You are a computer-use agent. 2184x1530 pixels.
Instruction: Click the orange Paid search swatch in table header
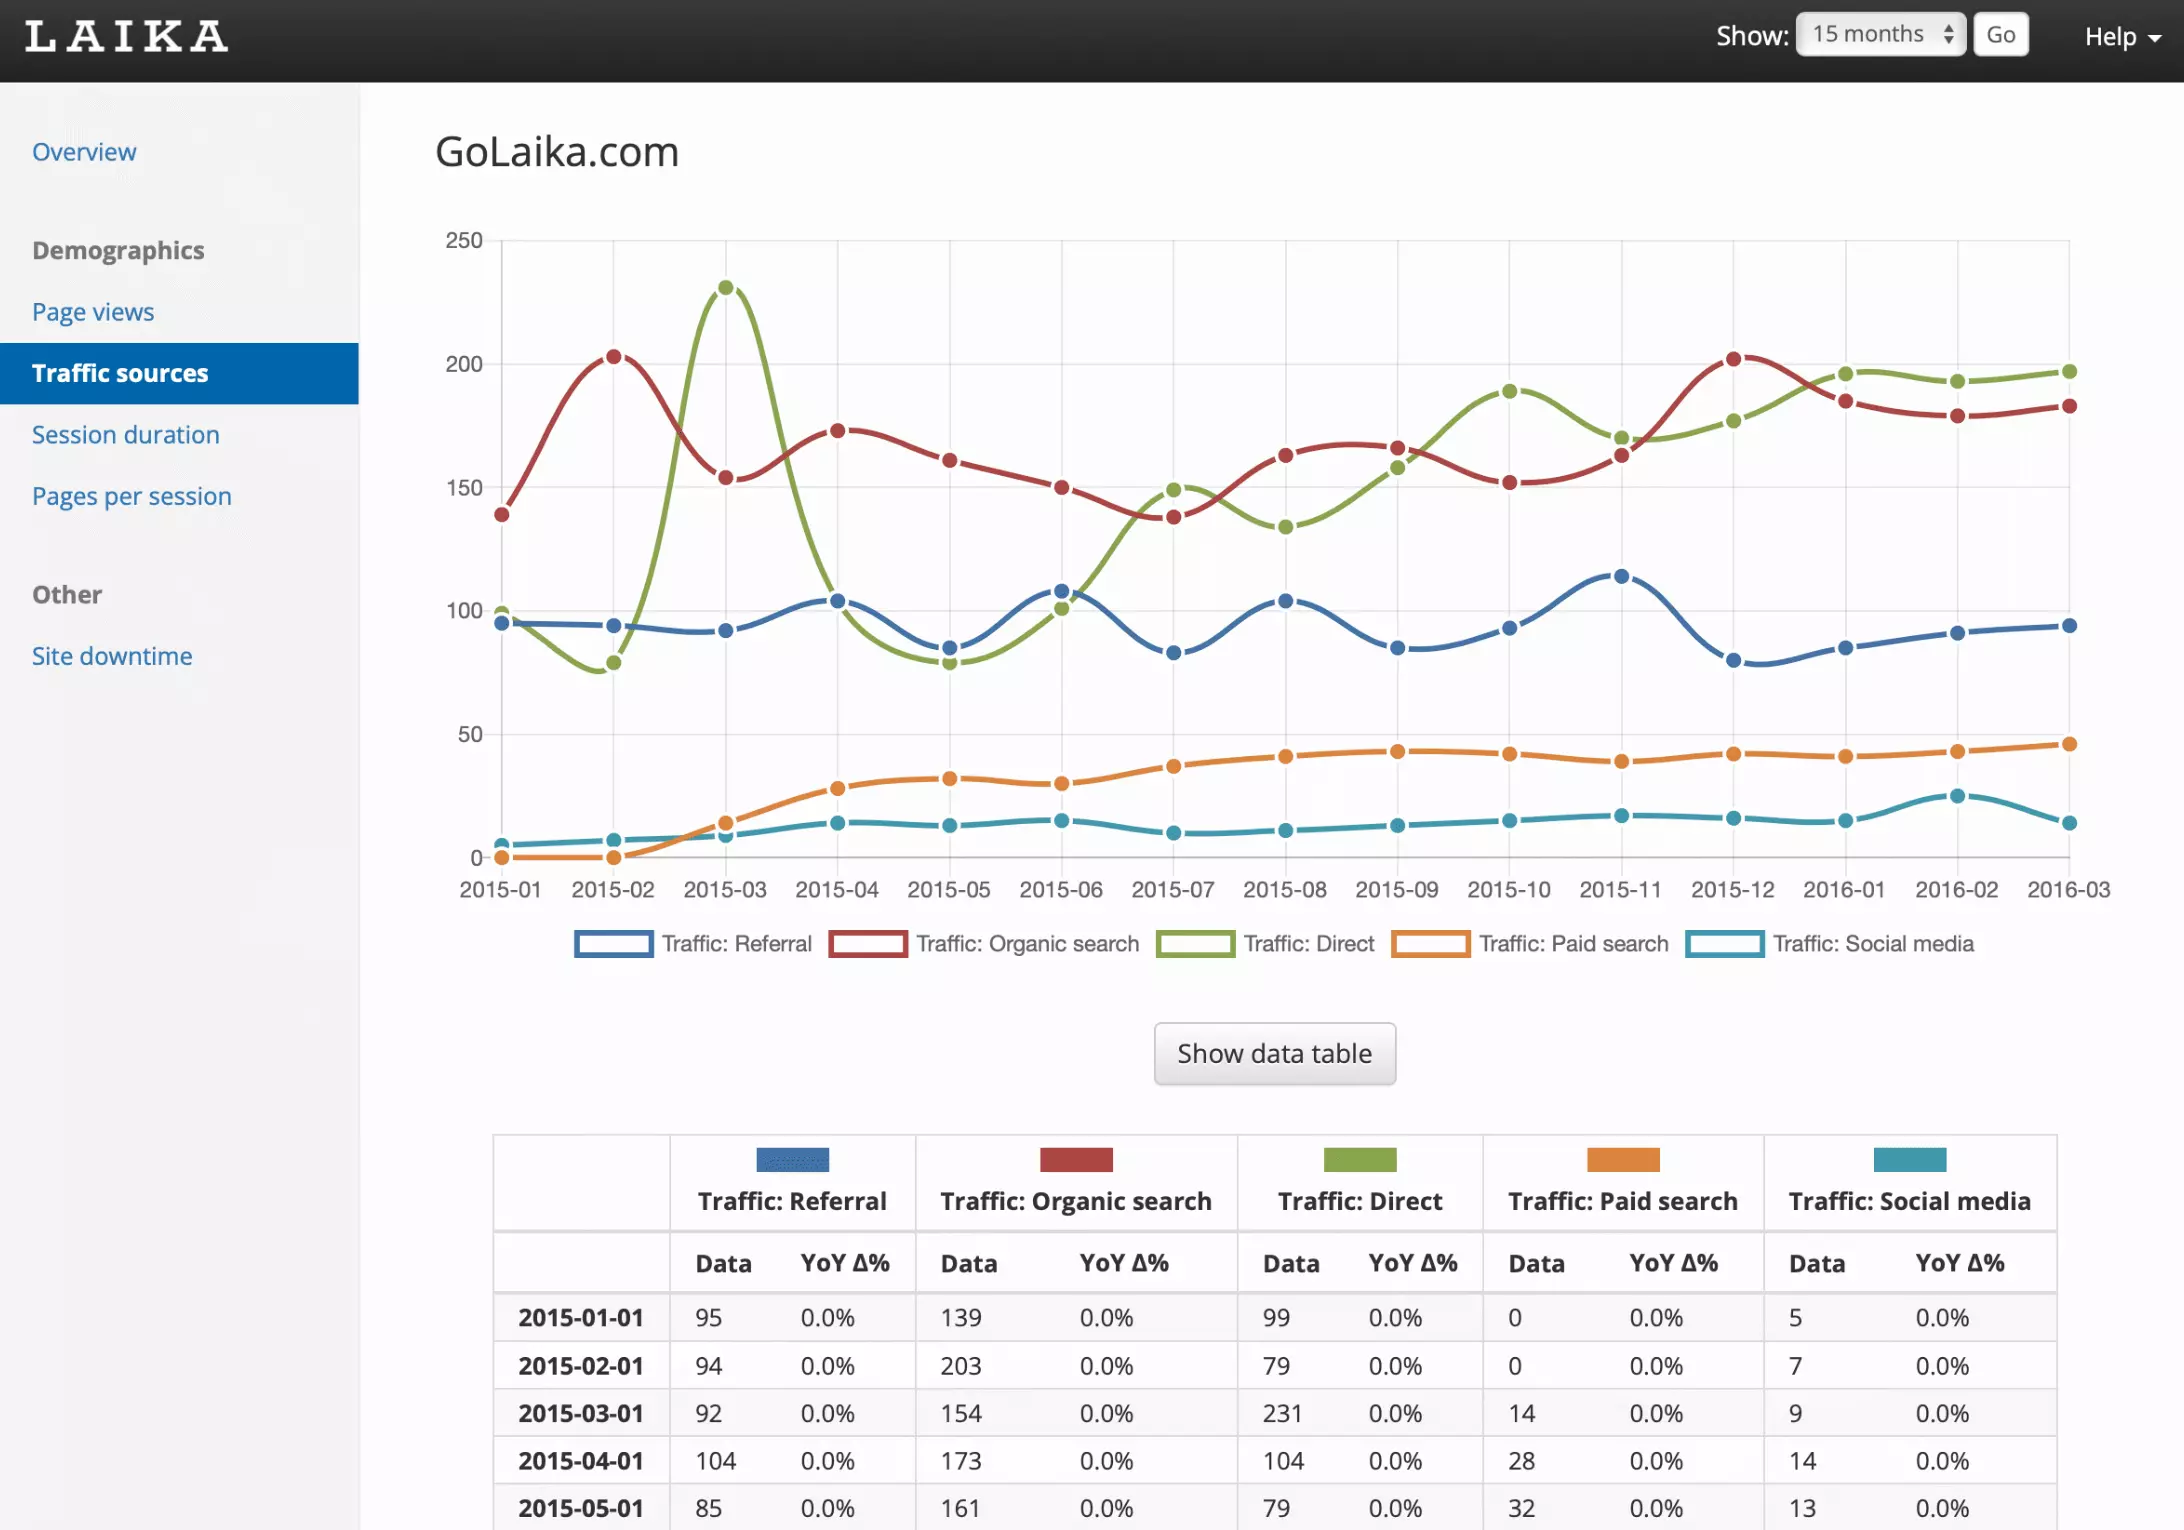click(1623, 1160)
